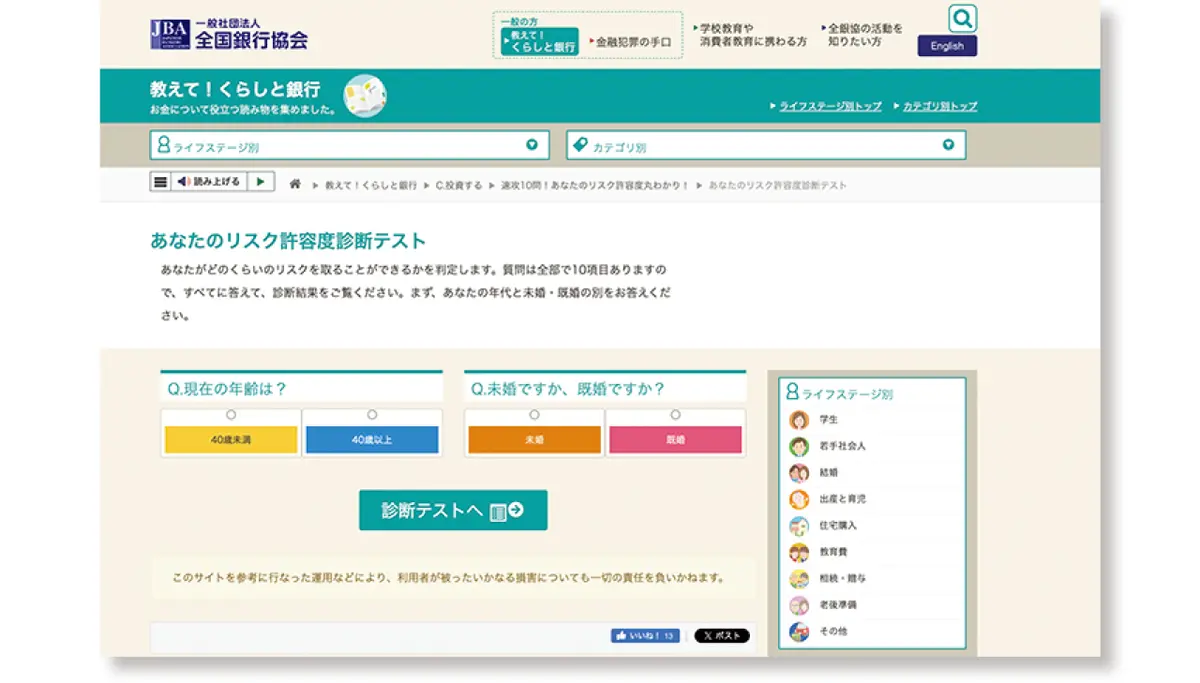Switch to English with the header button
This screenshot has width=1200, height=683.
pyautogui.click(x=946, y=45)
